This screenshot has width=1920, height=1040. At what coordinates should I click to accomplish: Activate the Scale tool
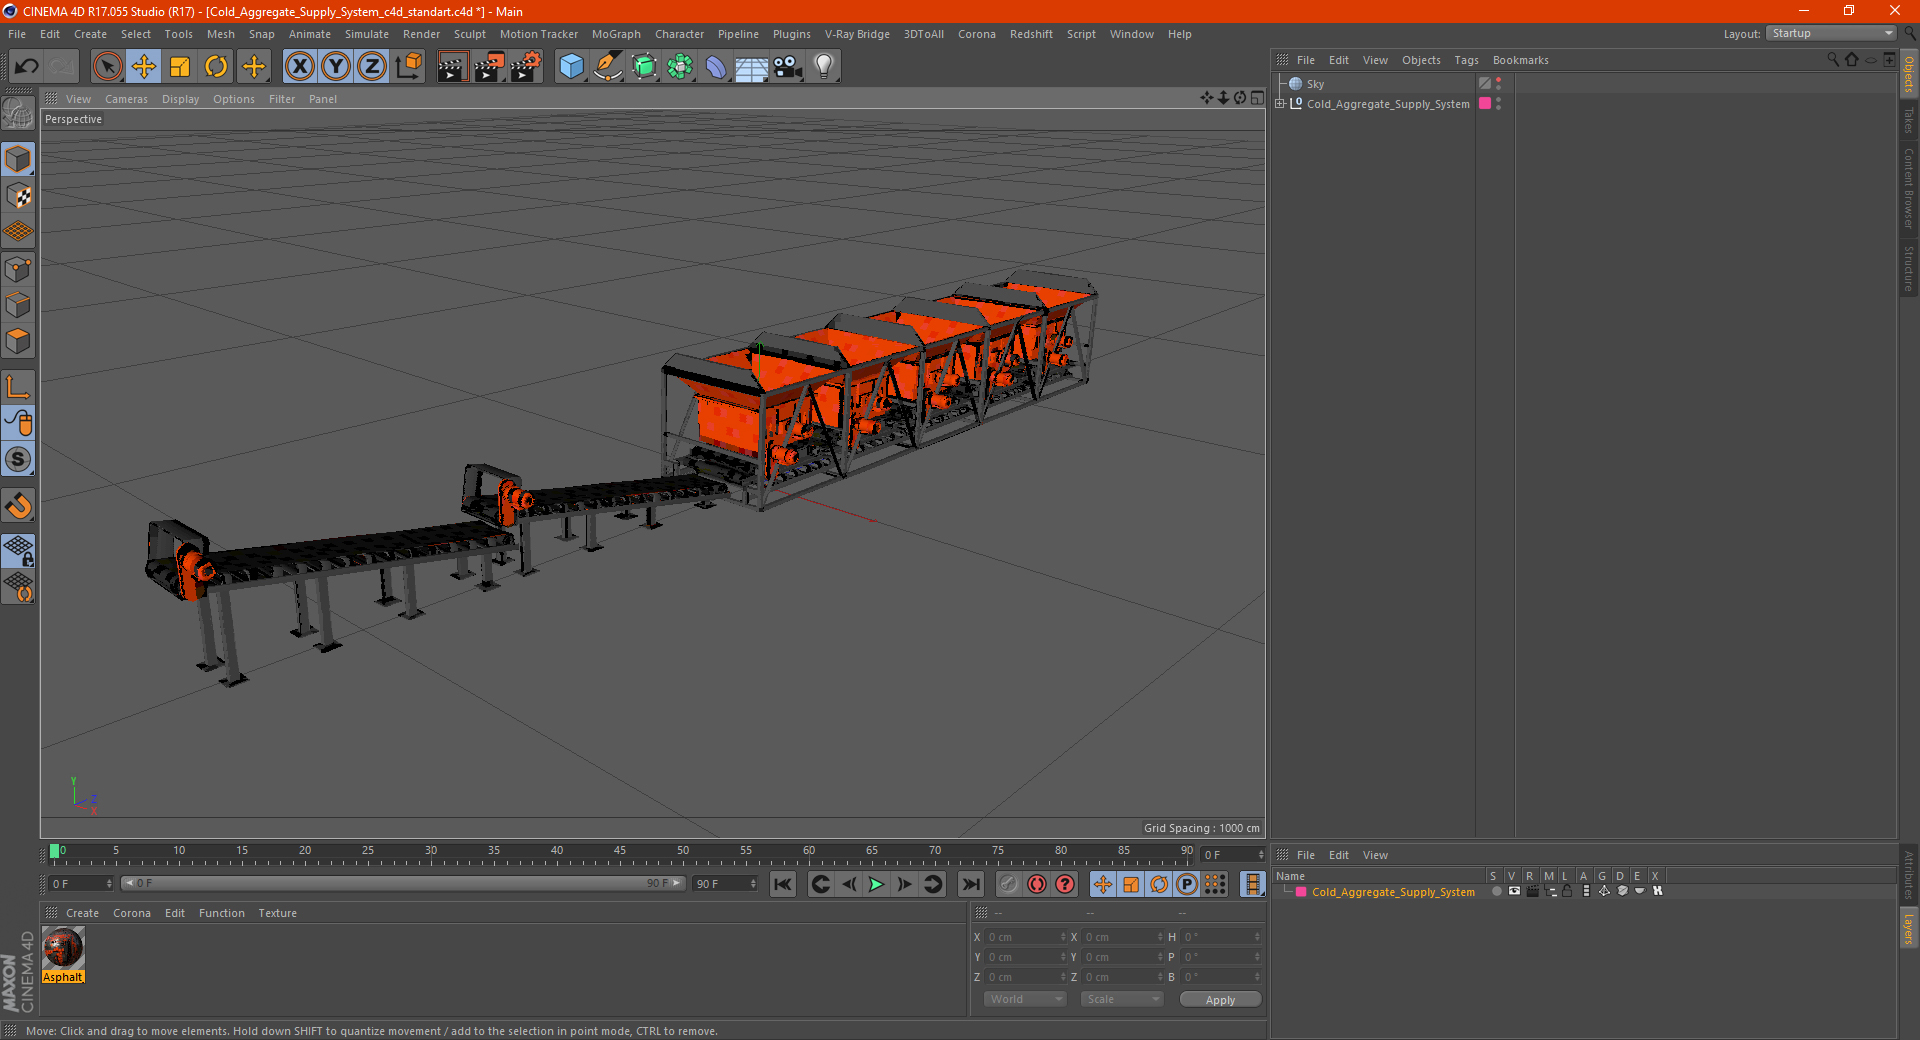coord(180,67)
